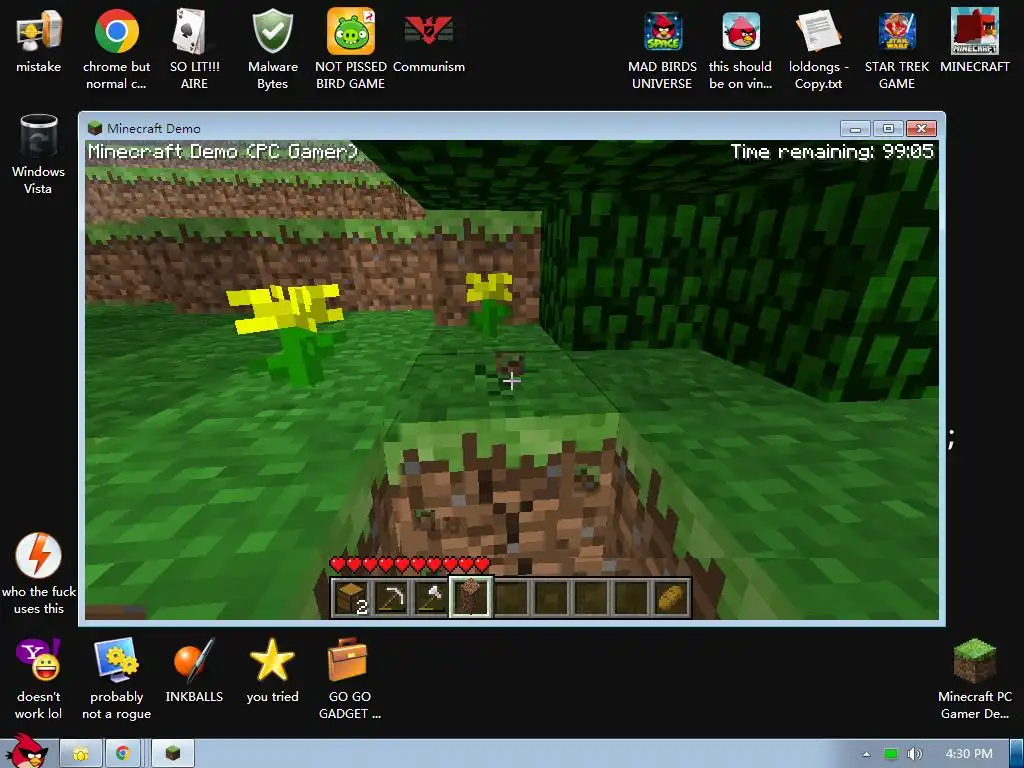Select the axe hotbar slot
This screenshot has height=768, width=1024.
[x=430, y=597]
